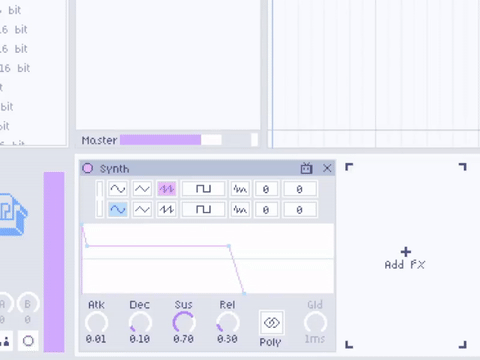Click the Sus knob
Image resolution: width=480 pixels, height=360 pixels.
184,322
